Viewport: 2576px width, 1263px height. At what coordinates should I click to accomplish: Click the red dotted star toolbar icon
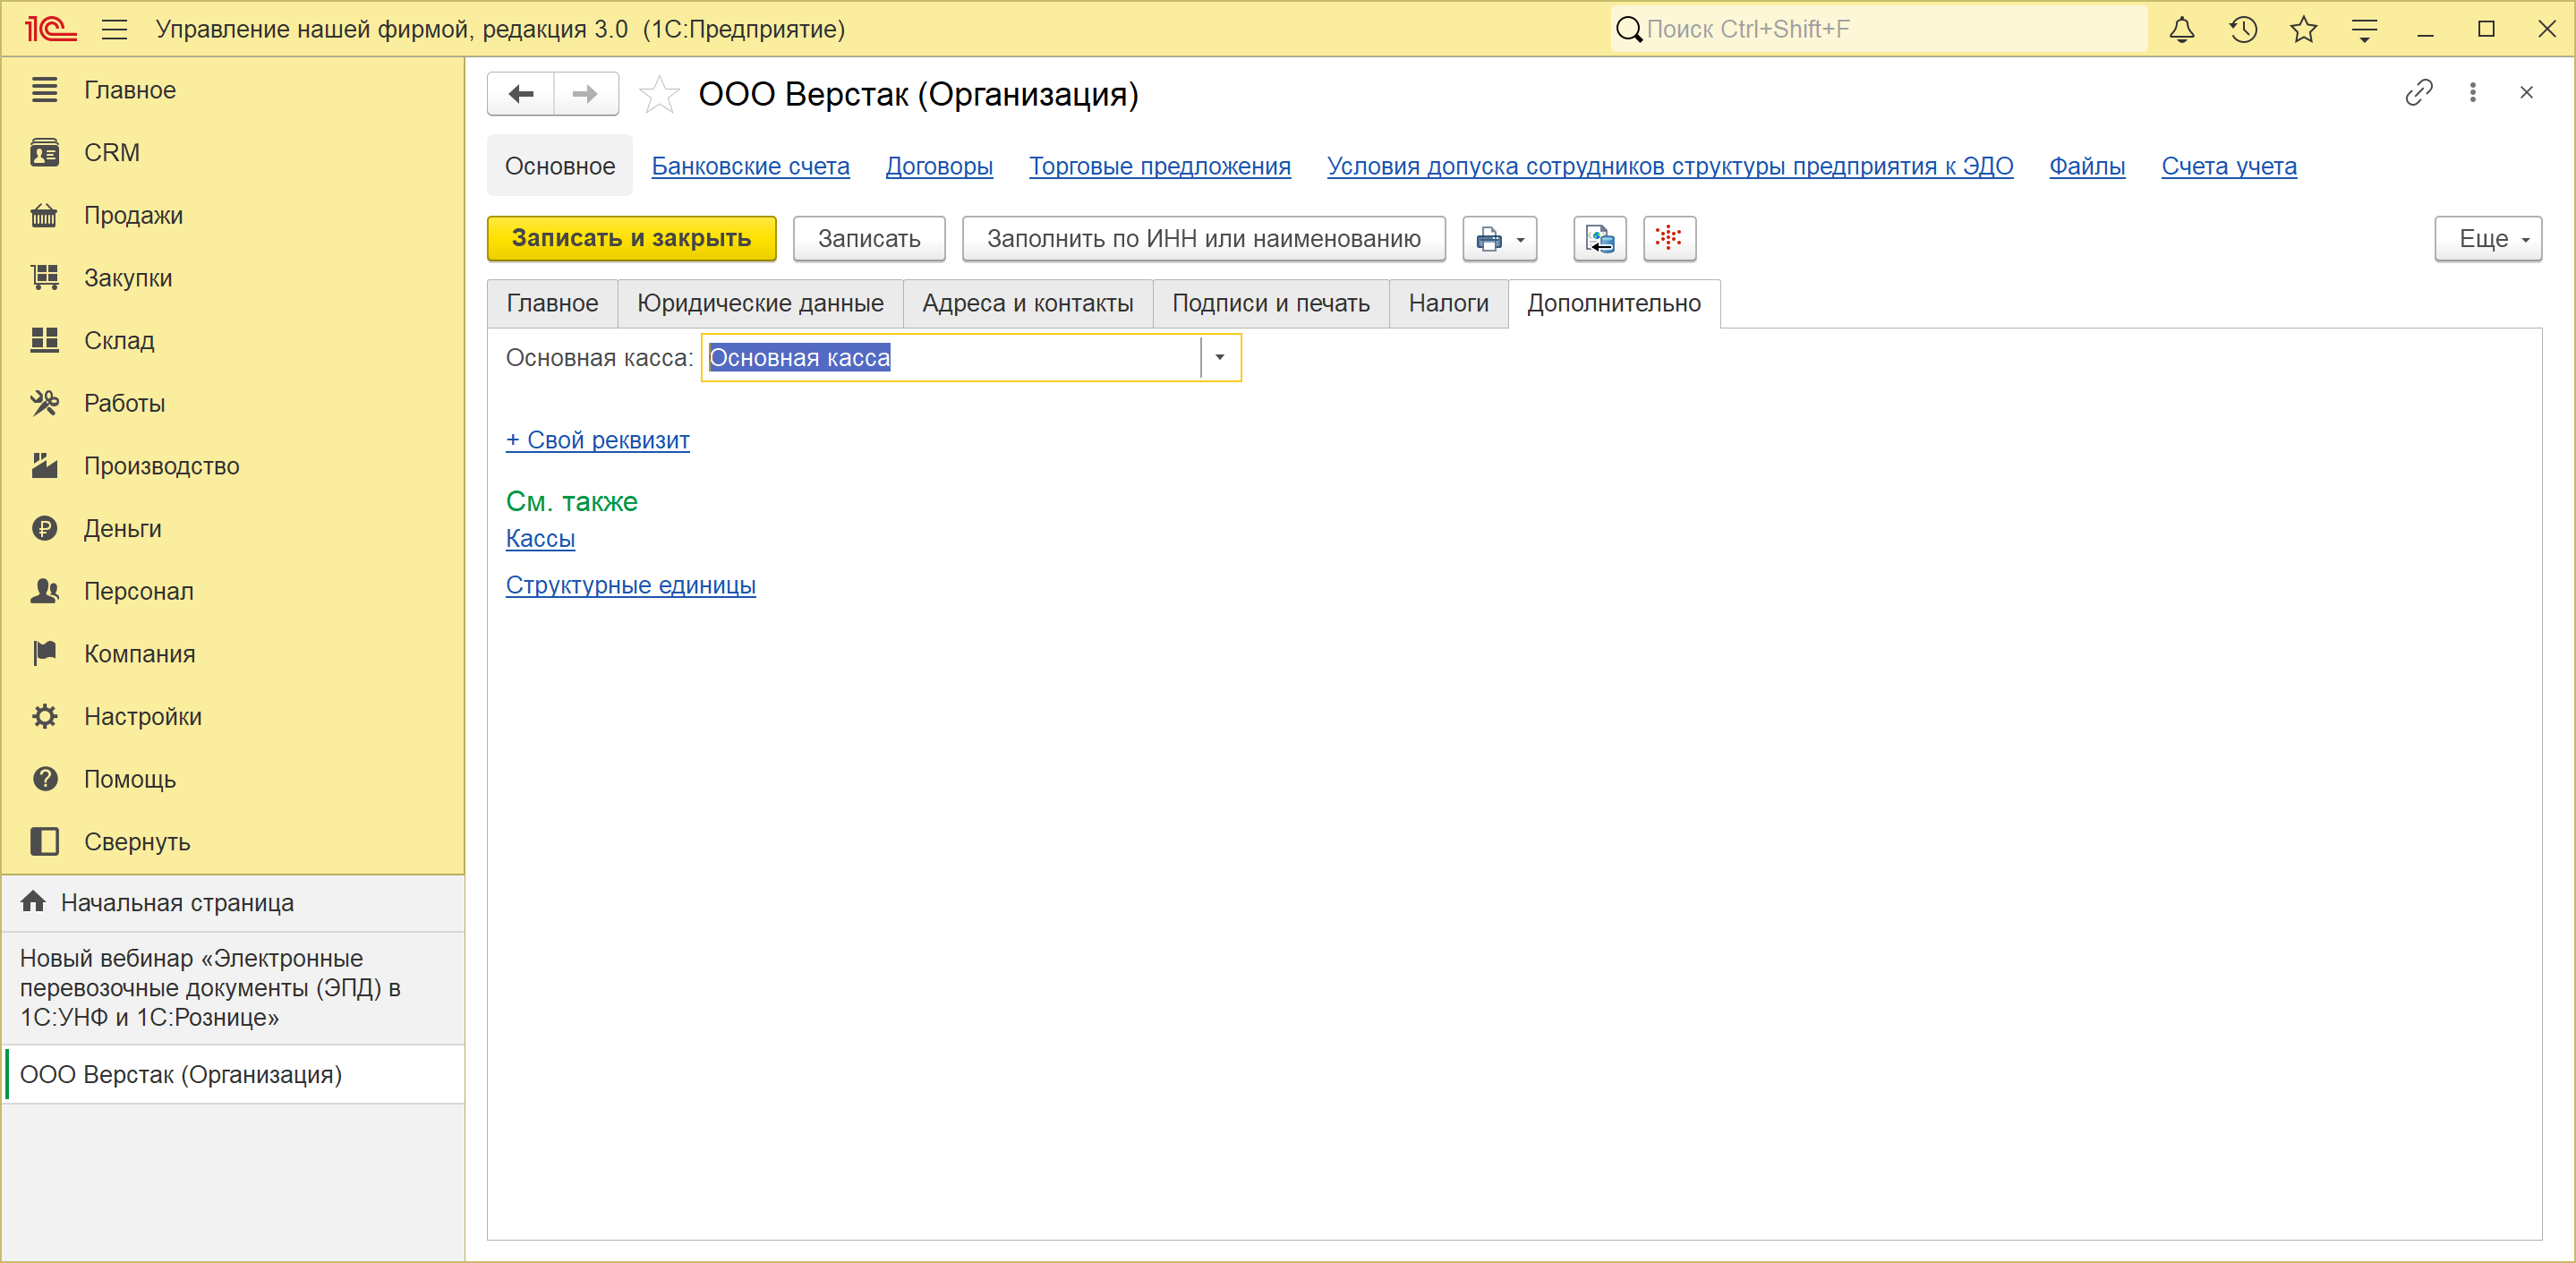point(1669,239)
